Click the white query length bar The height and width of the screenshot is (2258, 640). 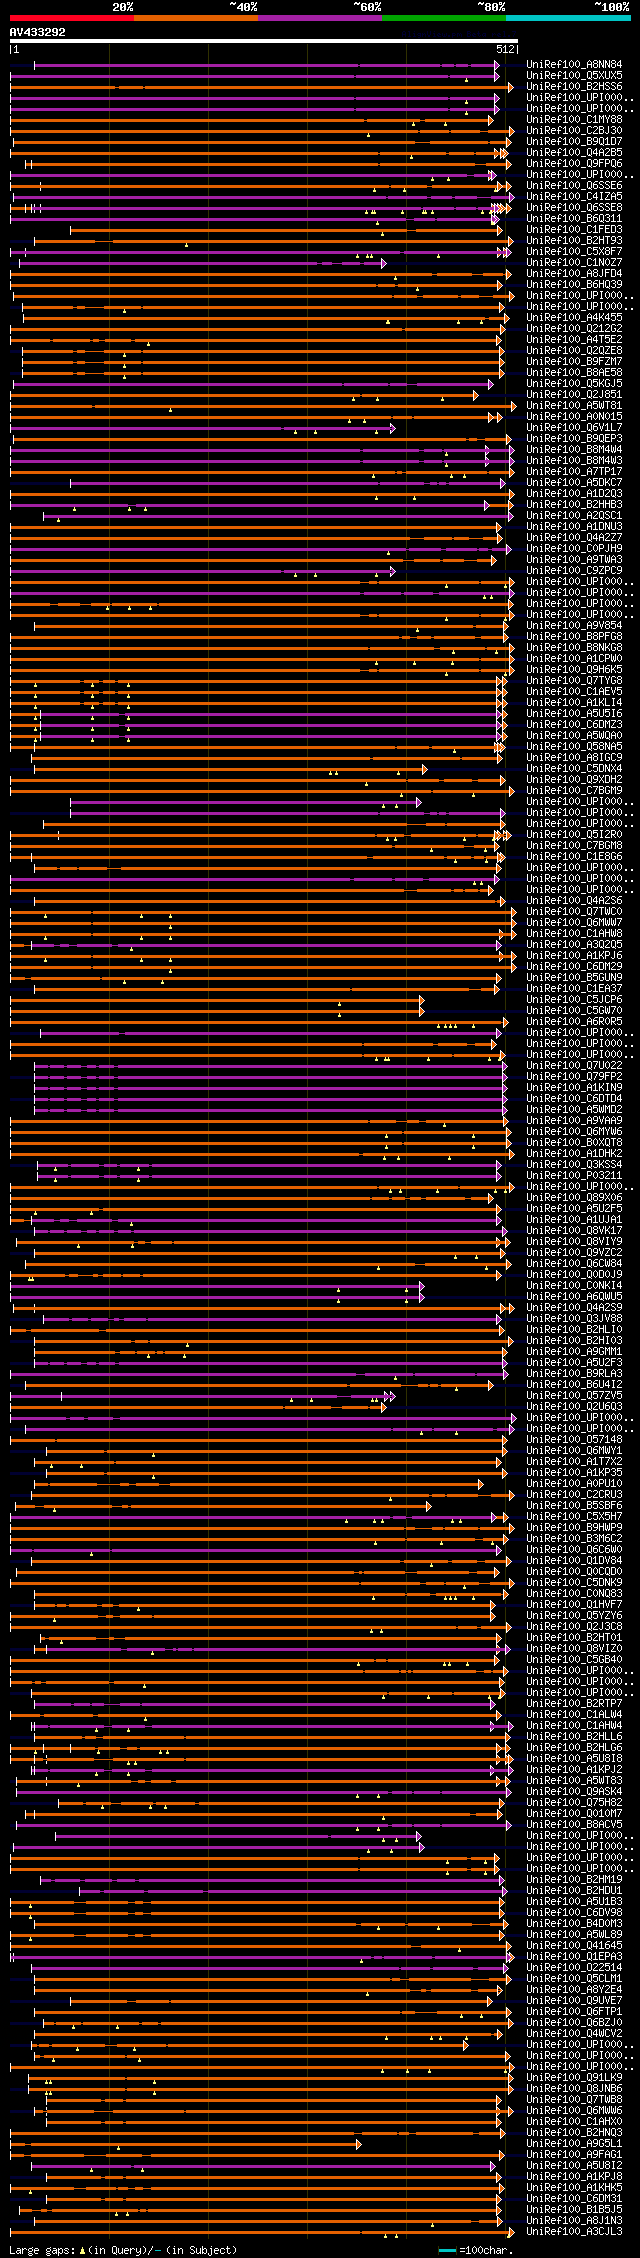click(263, 41)
